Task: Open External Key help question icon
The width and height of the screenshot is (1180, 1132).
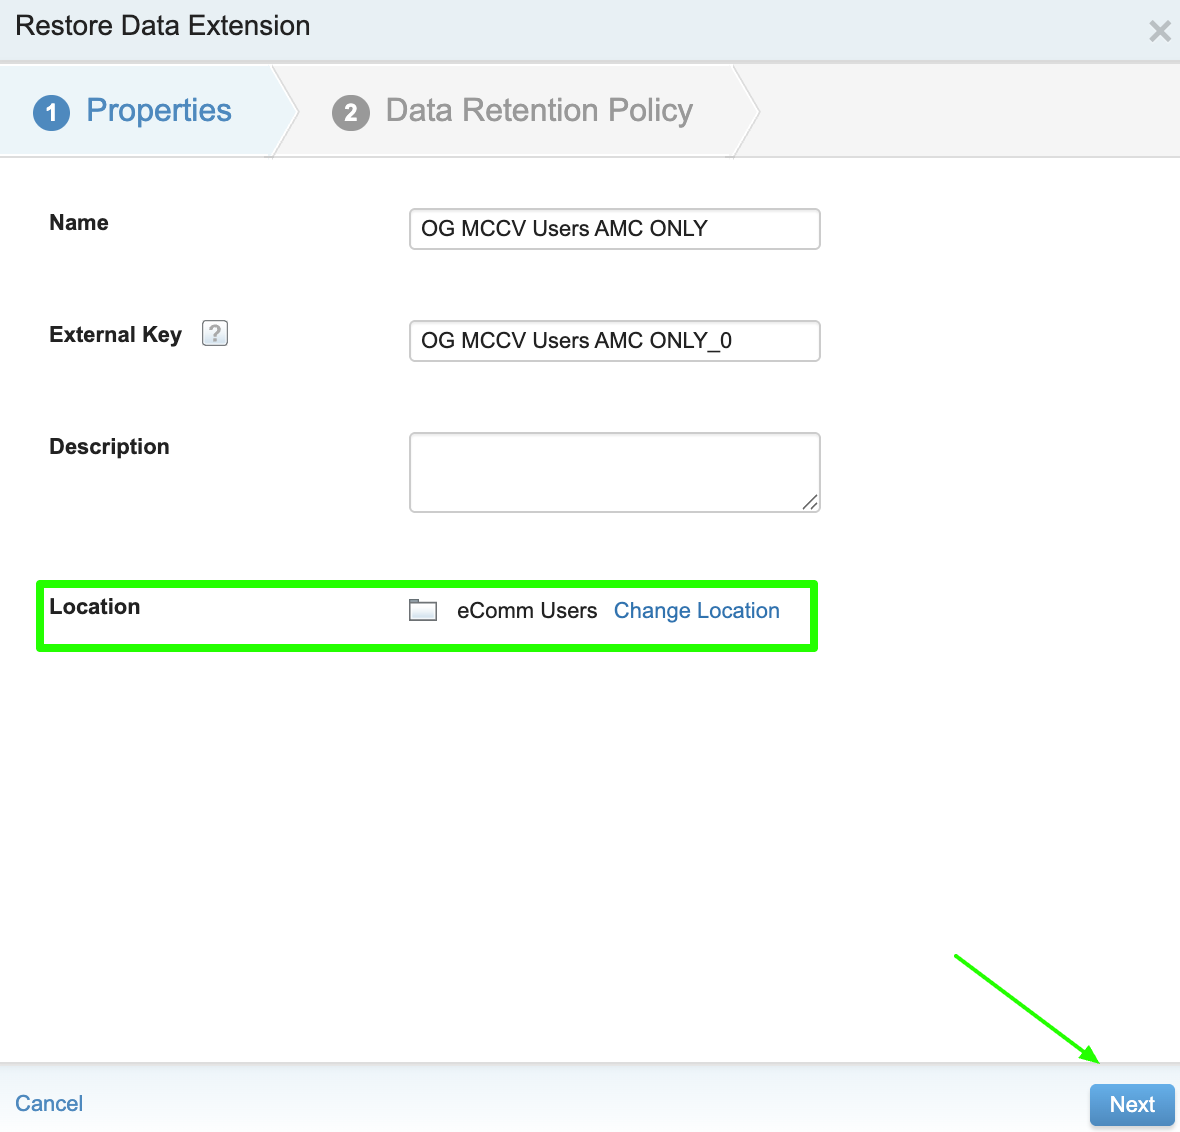Action: [214, 333]
